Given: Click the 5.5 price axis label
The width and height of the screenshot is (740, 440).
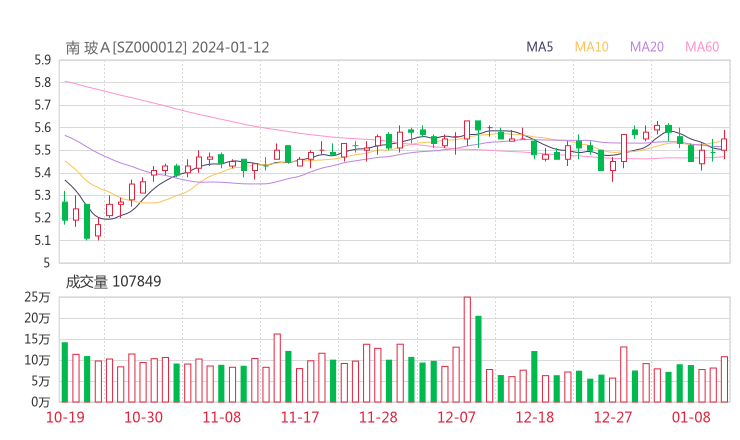Looking at the screenshot, I should point(42,150).
